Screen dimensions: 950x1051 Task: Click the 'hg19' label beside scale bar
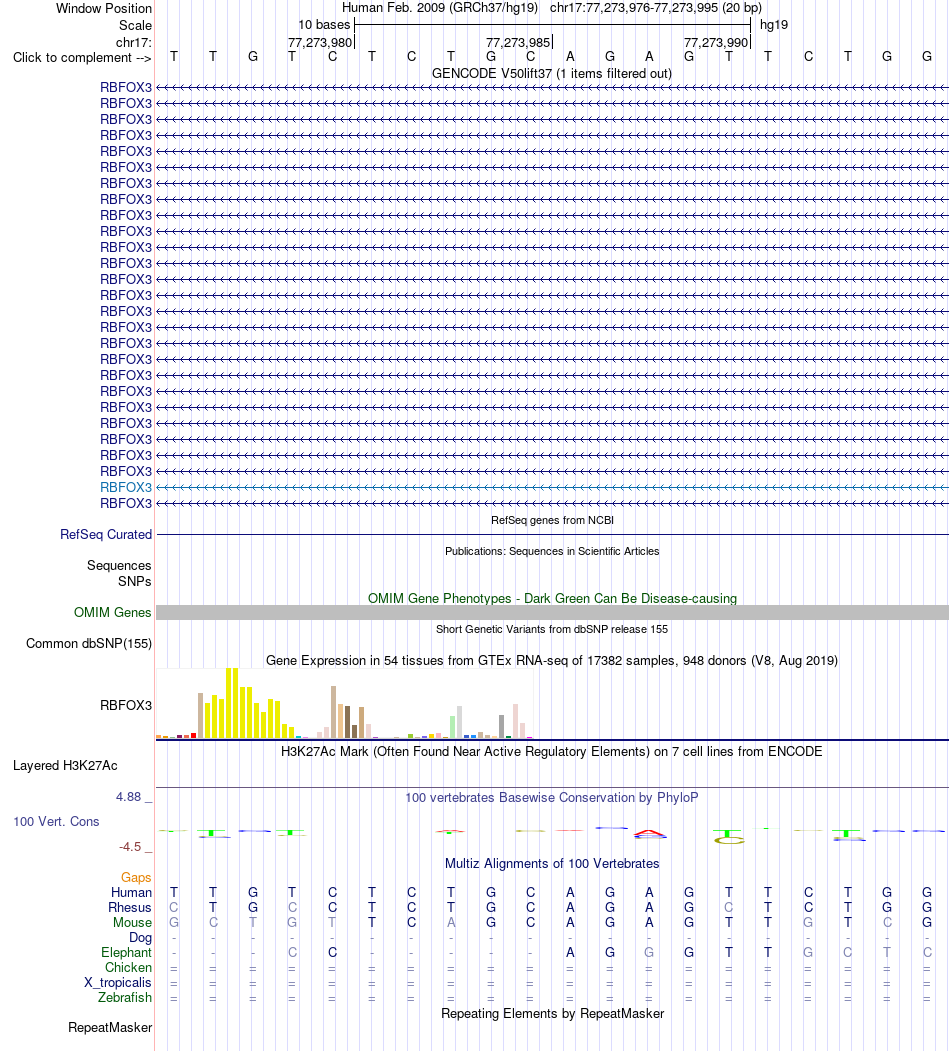pyautogui.click(x=774, y=25)
